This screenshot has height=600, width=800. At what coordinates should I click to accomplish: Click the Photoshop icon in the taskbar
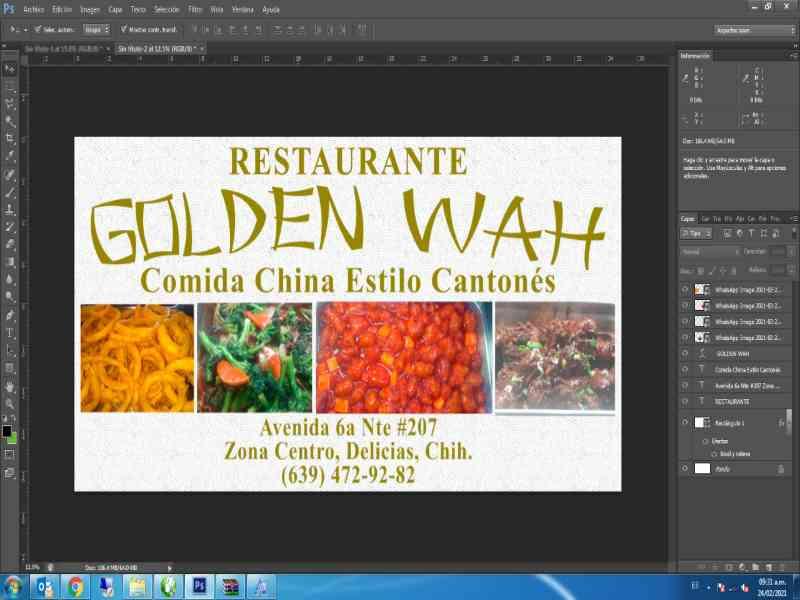pos(199,586)
